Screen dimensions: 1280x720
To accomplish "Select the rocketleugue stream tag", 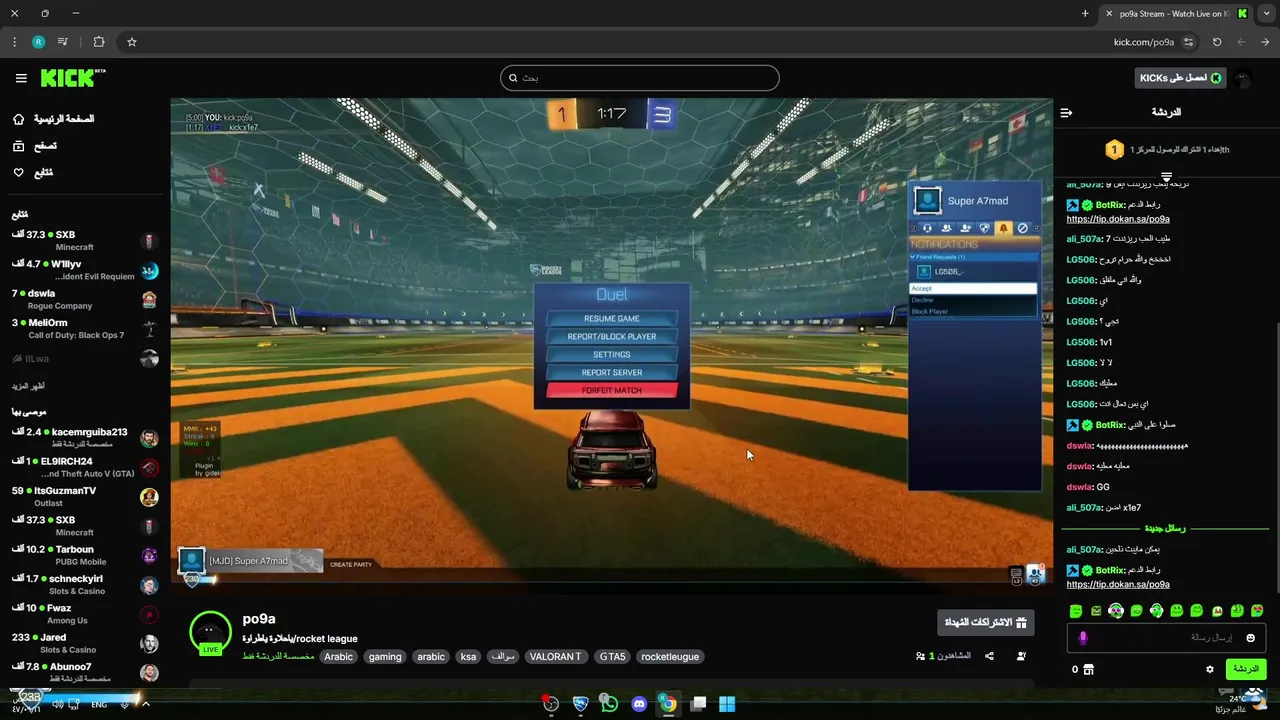I will 670,657.
